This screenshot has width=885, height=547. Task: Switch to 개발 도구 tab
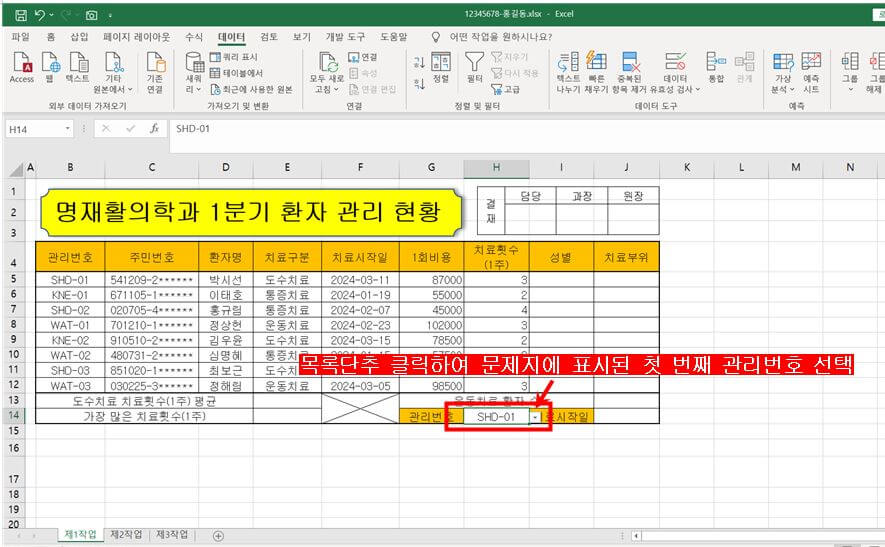click(x=345, y=37)
